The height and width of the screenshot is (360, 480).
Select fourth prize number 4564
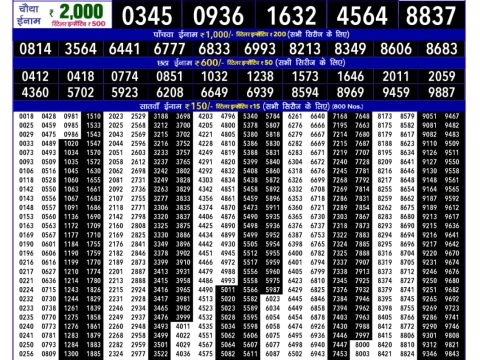point(362,16)
